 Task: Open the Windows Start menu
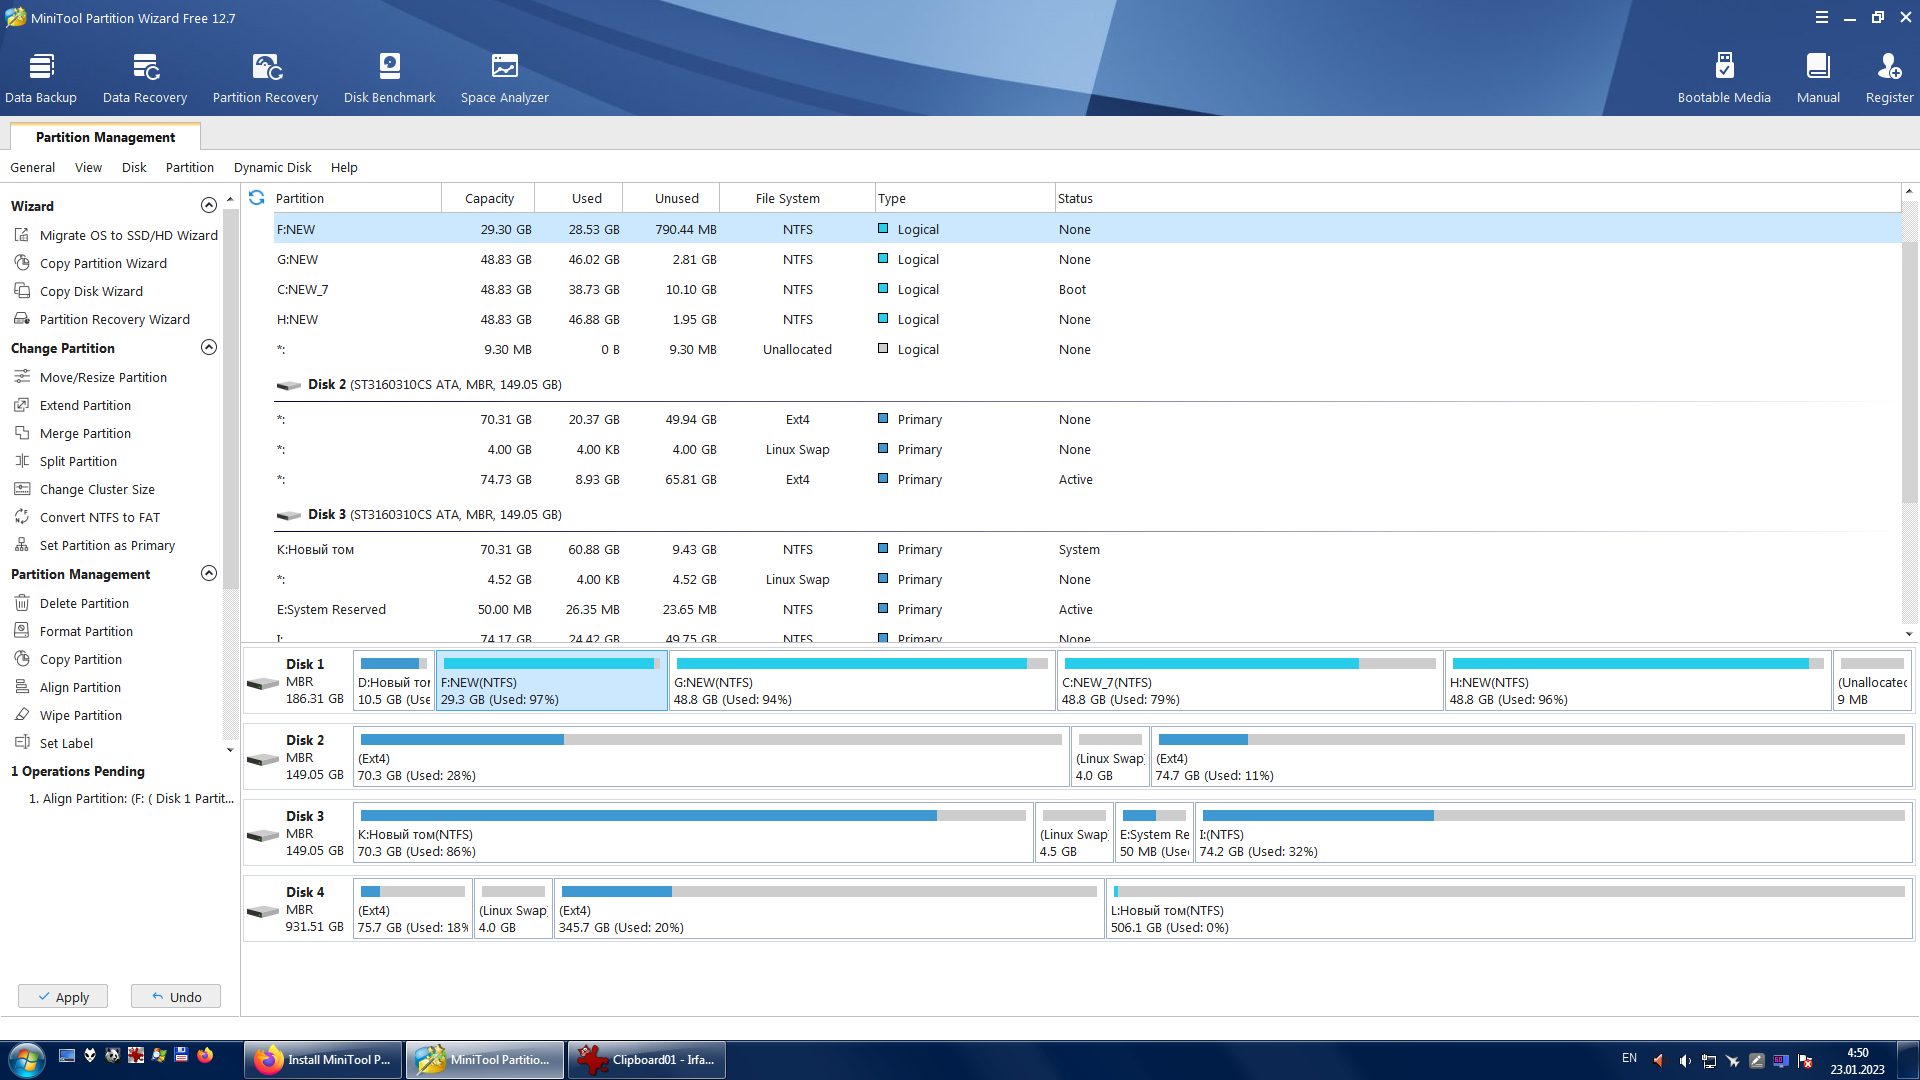click(26, 1059)
